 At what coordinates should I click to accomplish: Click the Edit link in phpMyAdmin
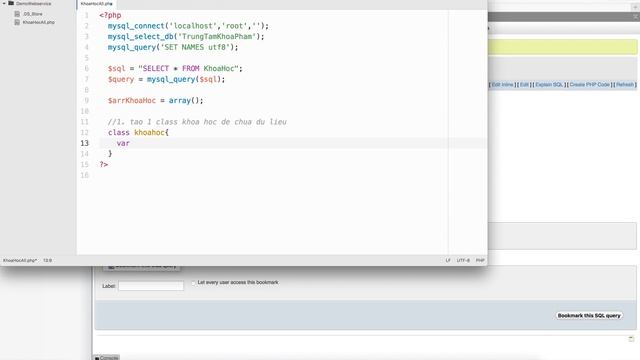(x=524, y=85)
